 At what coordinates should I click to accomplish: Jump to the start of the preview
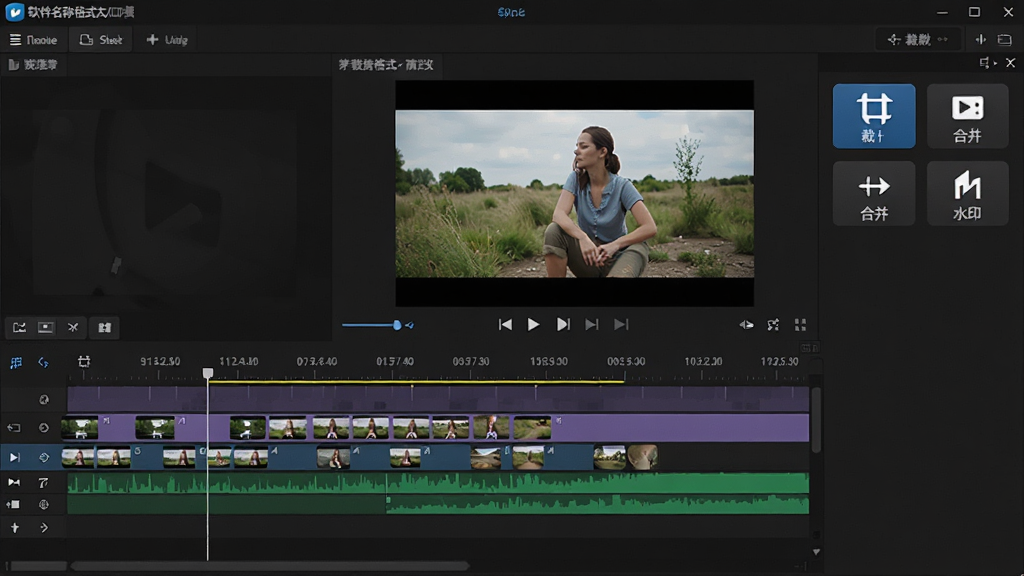pyautogui.click(x=505, y=325)
